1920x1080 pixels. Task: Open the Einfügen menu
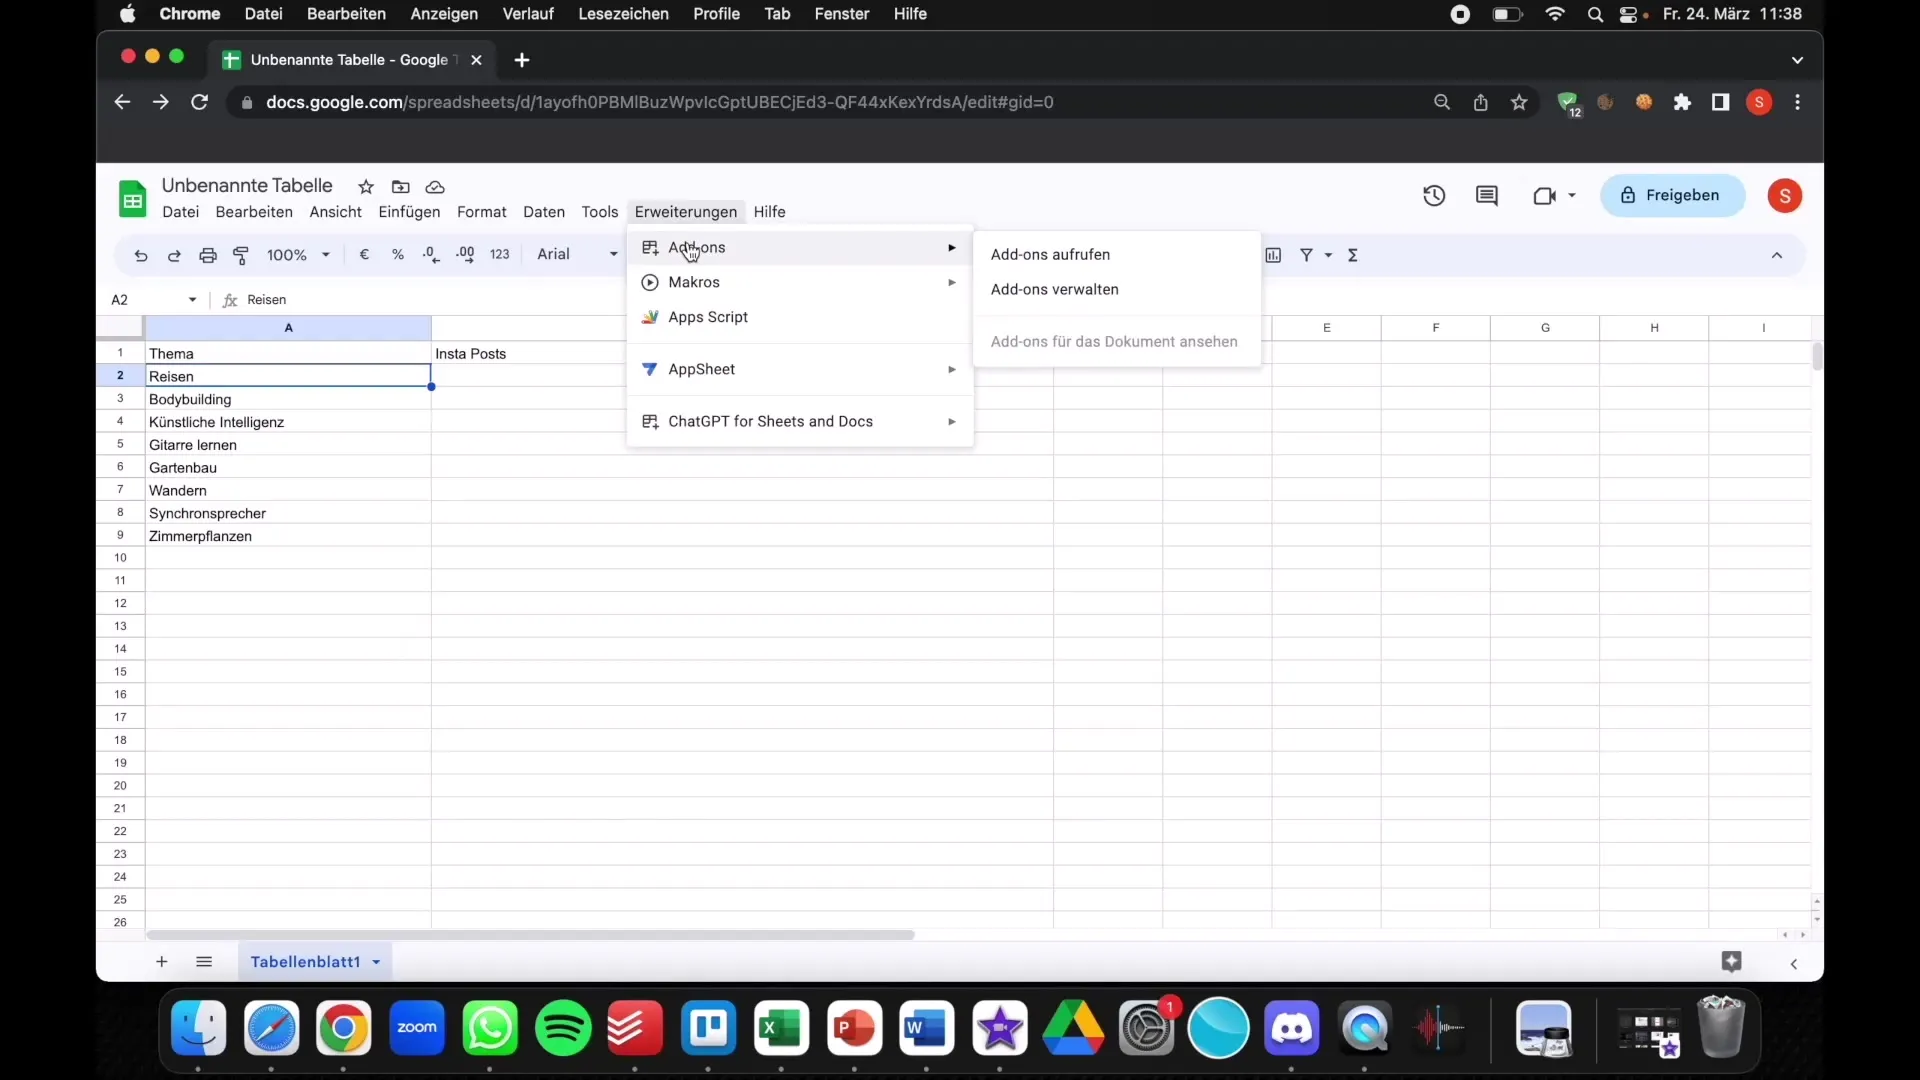click(409, 212)
